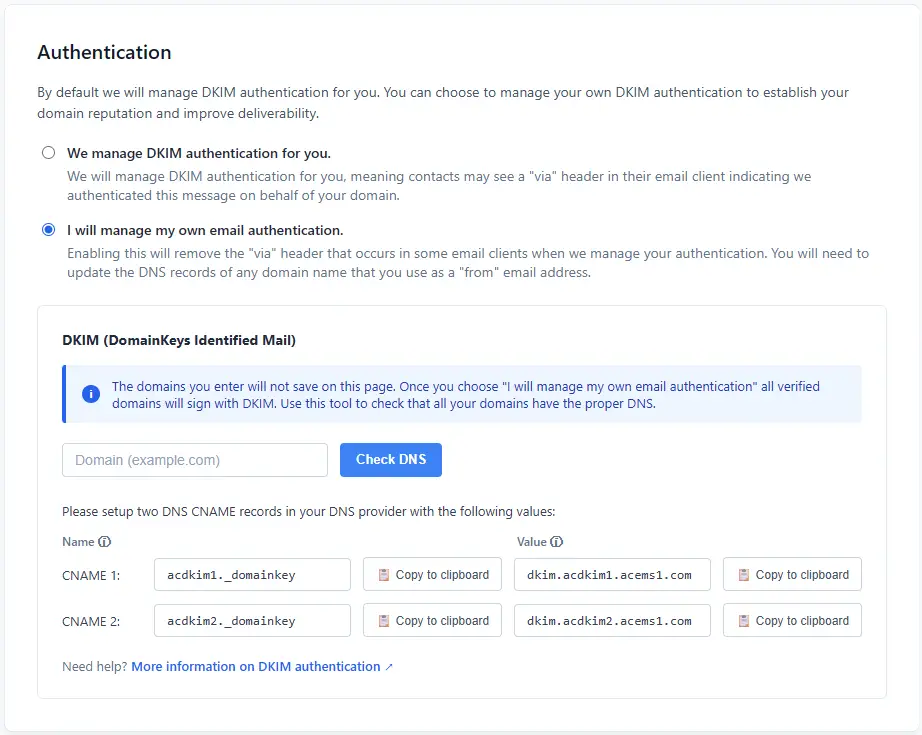This screenshot has height=735, width=922.
Task: Open More information on DKIM authentication link
Action: (x=256, y=667)
